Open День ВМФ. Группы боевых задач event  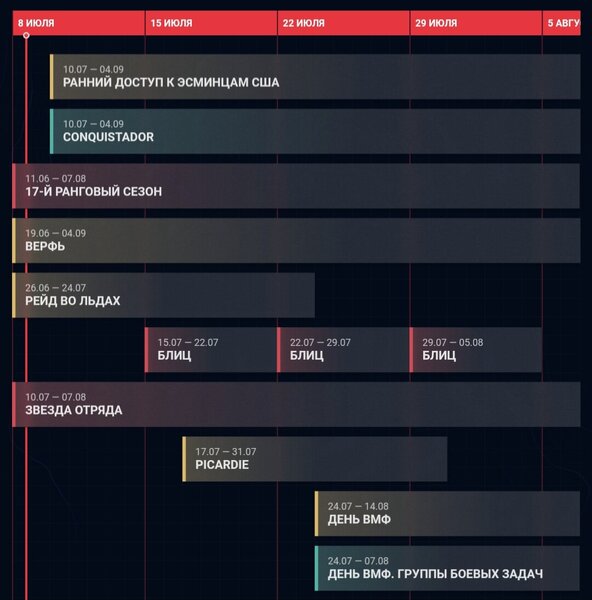coord(447,569)
